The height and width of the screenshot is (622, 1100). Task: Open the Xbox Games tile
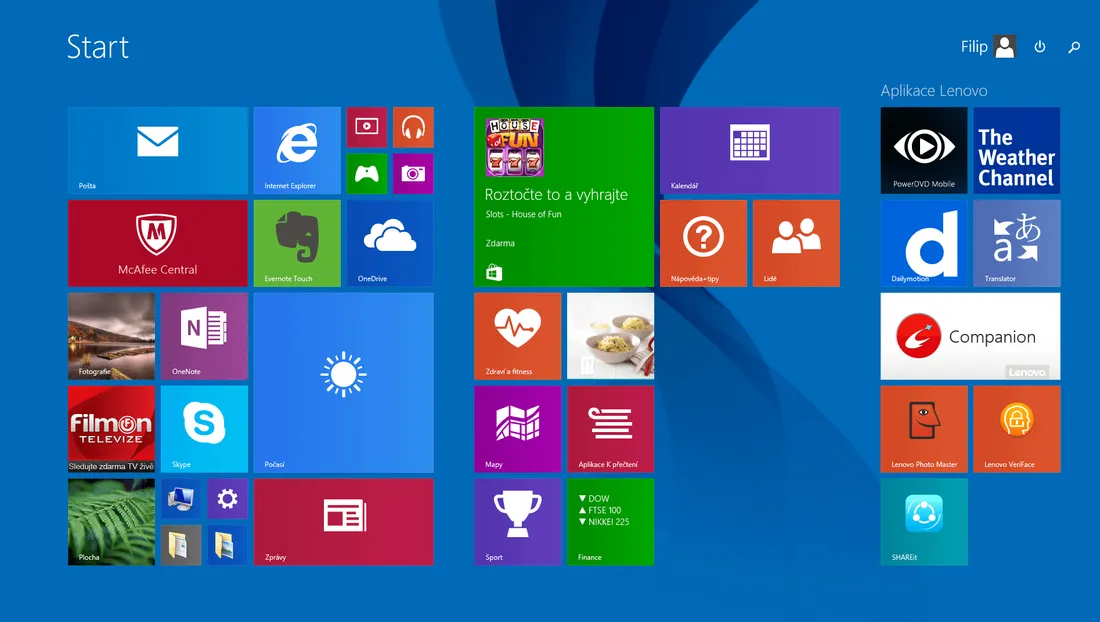click(367, 173)
